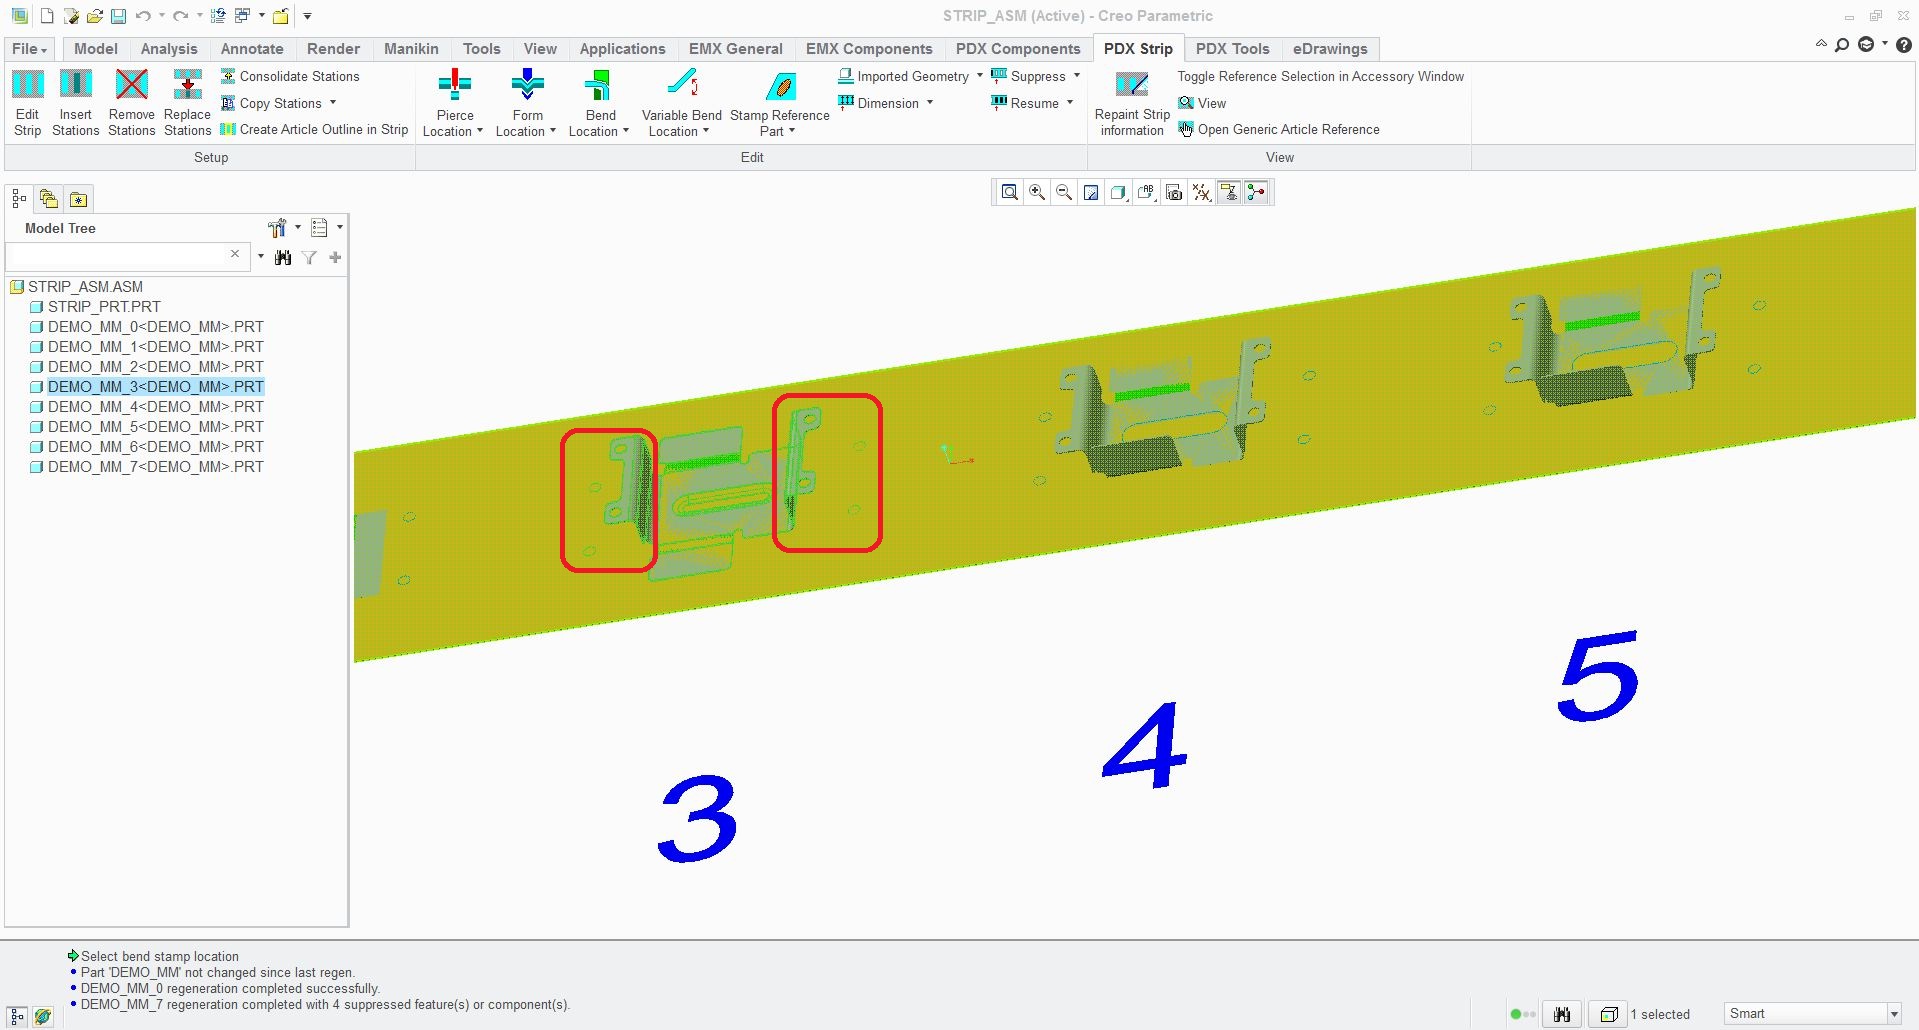
Task: Toggle Reference Selection in Accessory Window
Action: click(1320, 76)
